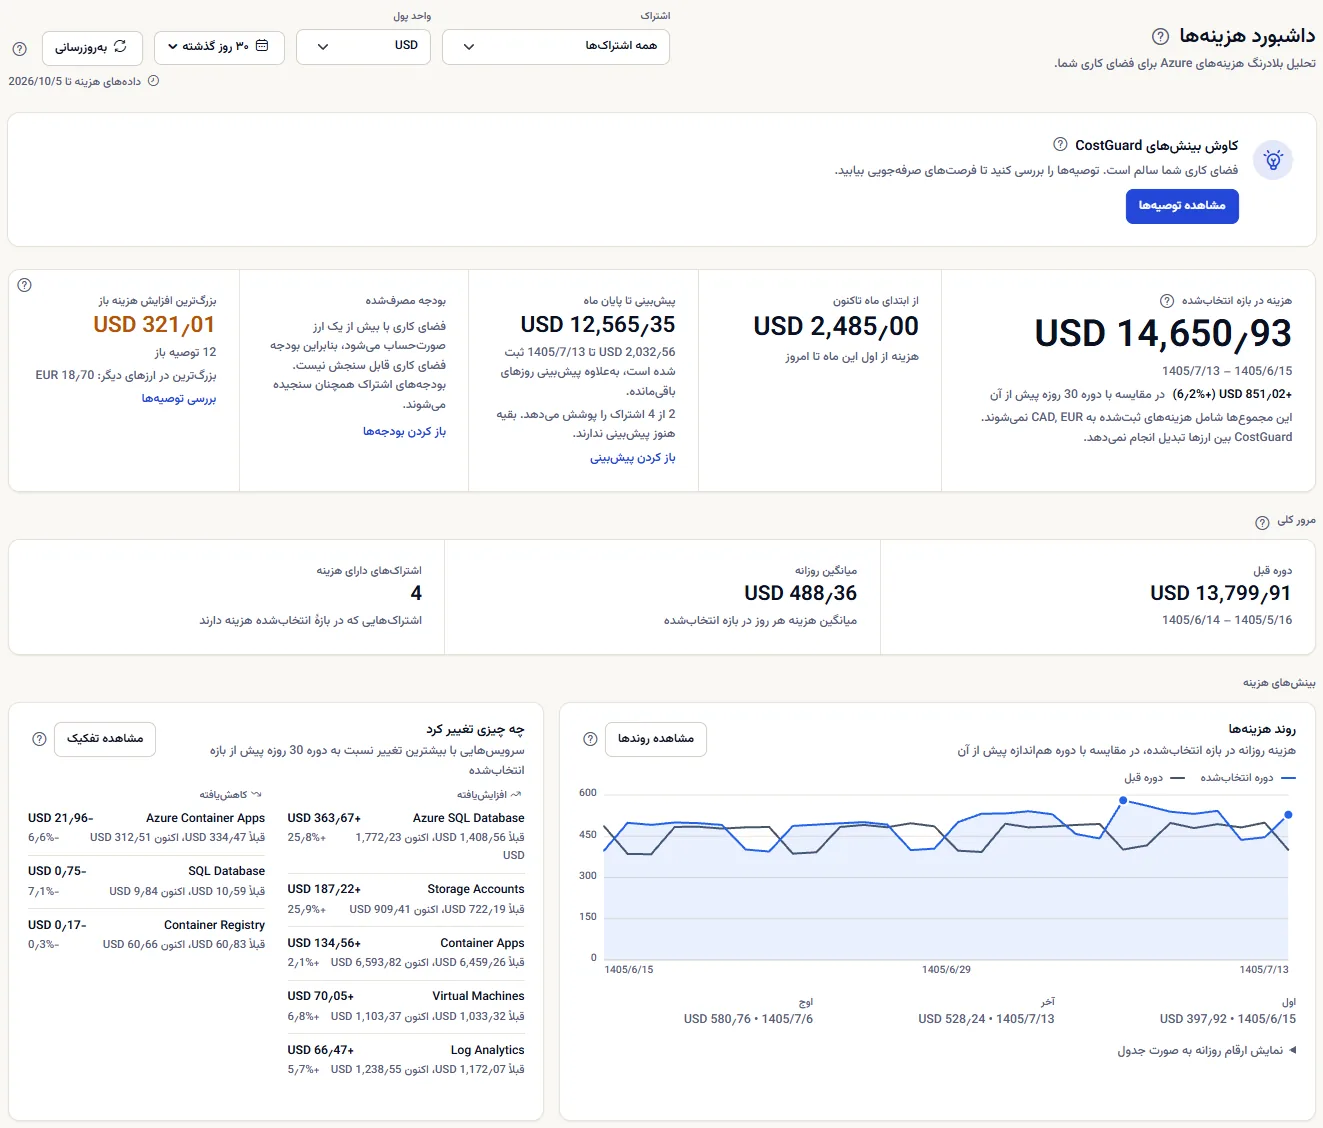The width and height of the screenshot is (1323, 1128).
Task: Click help icon next to مرور کلی
Action: (1263, 522)
